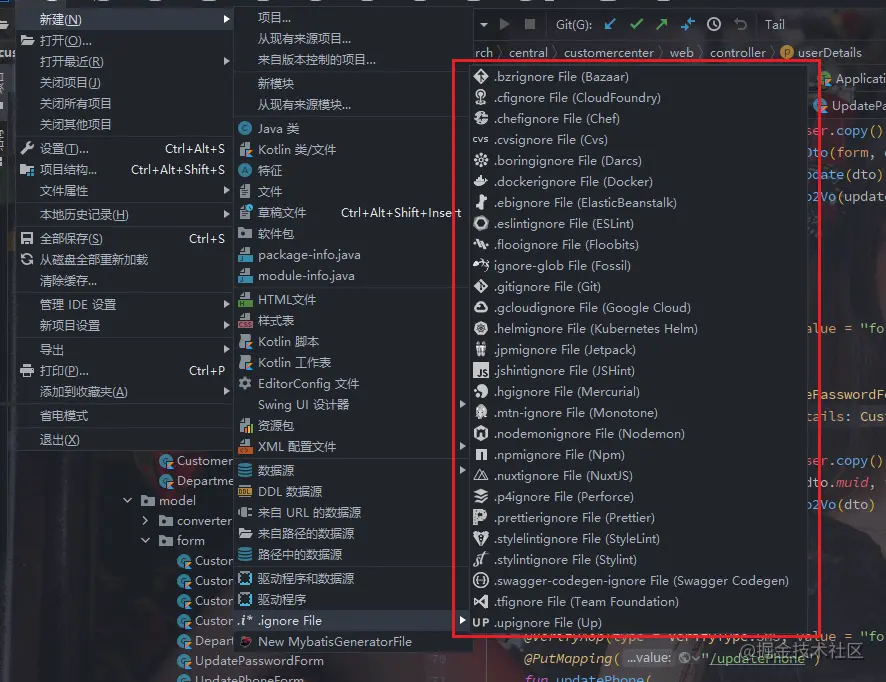Expand the converter folder chevron
The height and width of the screenshot is (682, 886).
(x=145, y=520)
